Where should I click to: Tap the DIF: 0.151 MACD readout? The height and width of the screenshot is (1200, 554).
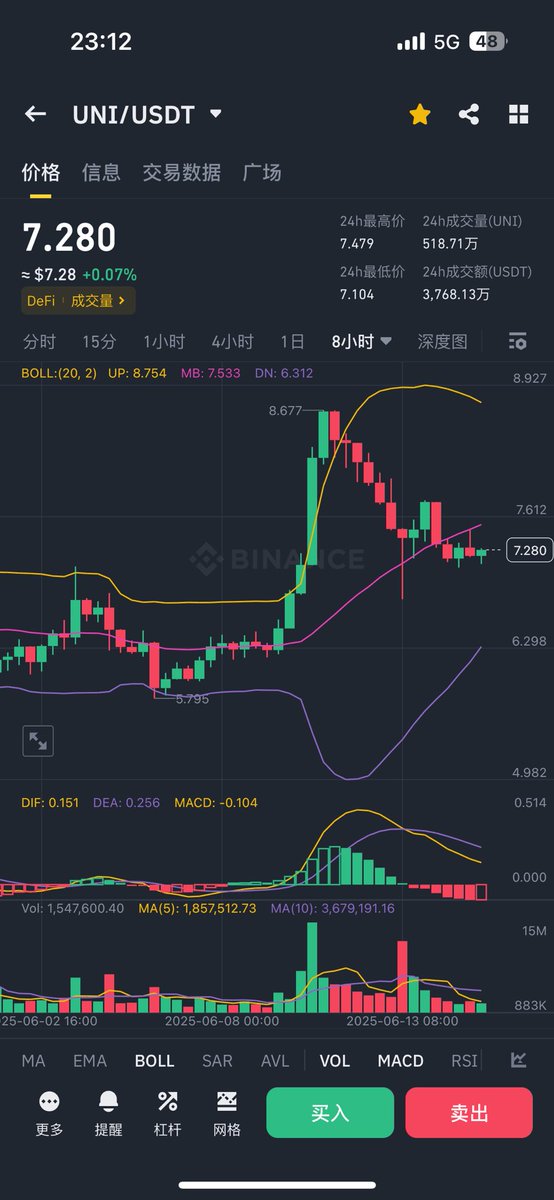pyautogui.click(x=51, y=802)
